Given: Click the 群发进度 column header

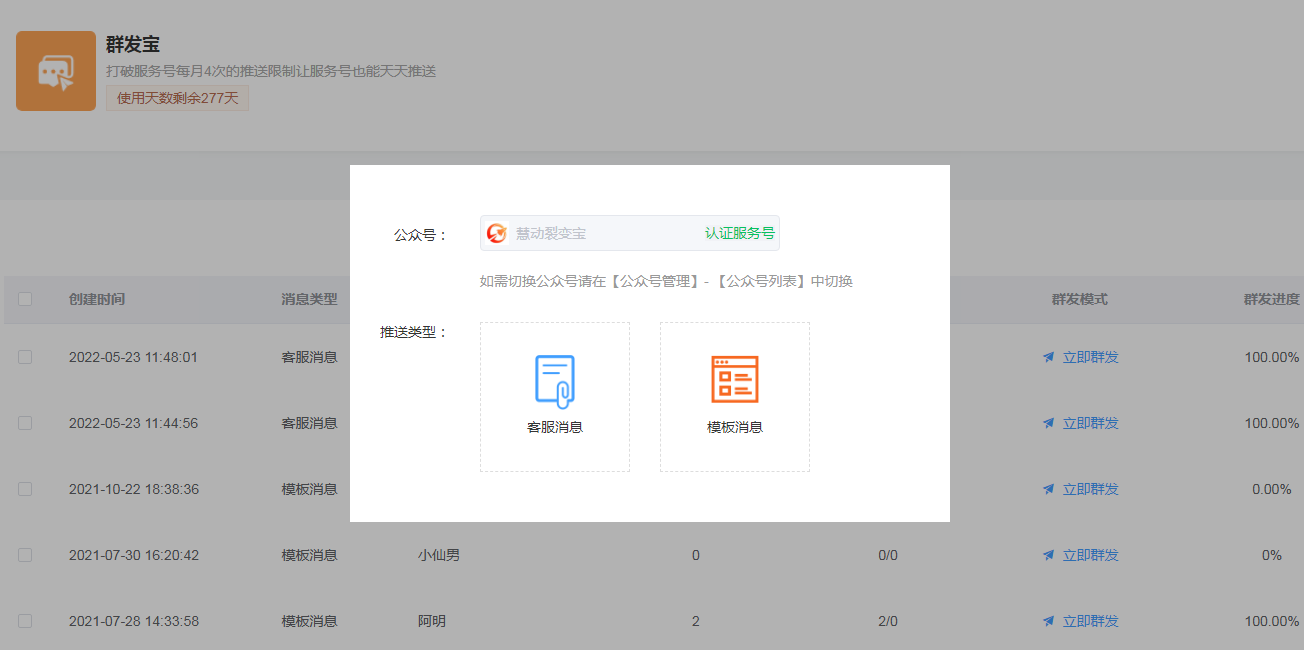Looking at the screenshot, I should tap(1272, 299).
